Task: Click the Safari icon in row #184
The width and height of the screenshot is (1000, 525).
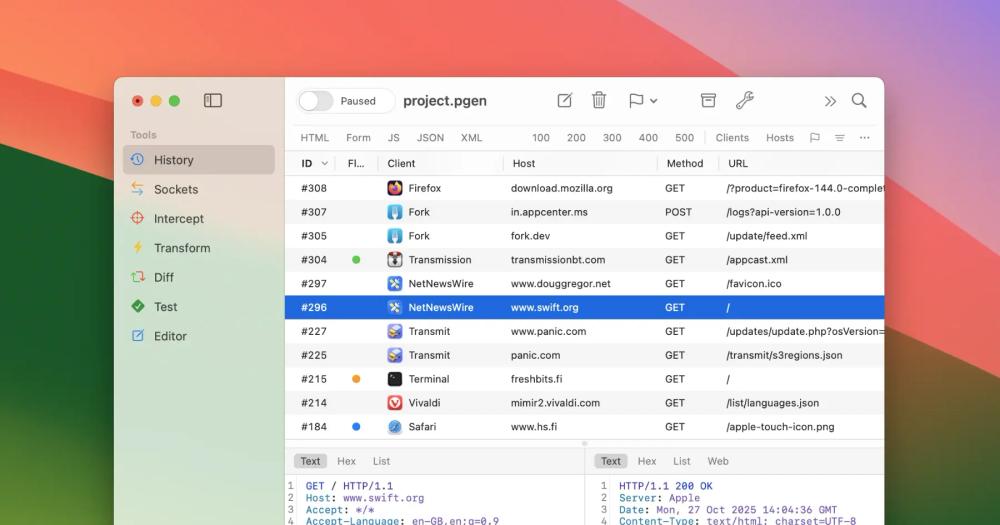Action: [x=395, y=427]
